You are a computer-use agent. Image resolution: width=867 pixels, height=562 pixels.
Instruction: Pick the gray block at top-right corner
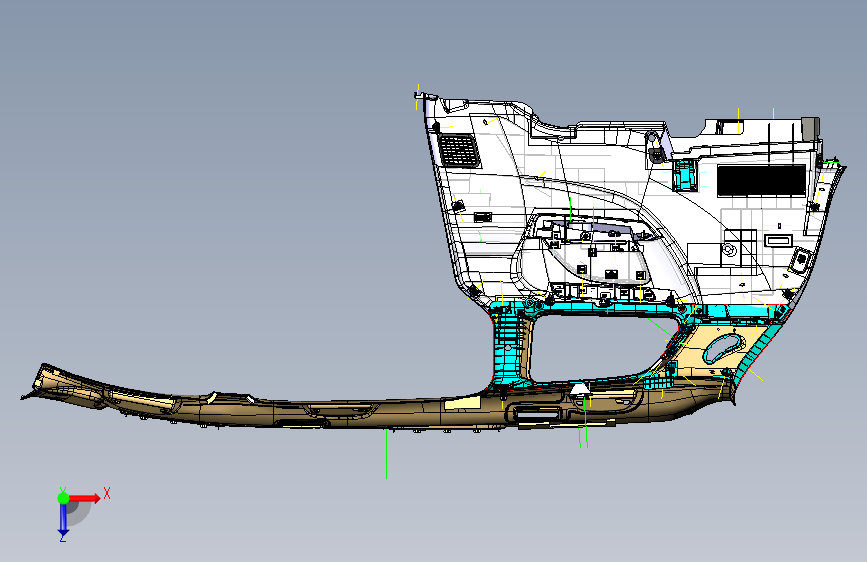810,128
